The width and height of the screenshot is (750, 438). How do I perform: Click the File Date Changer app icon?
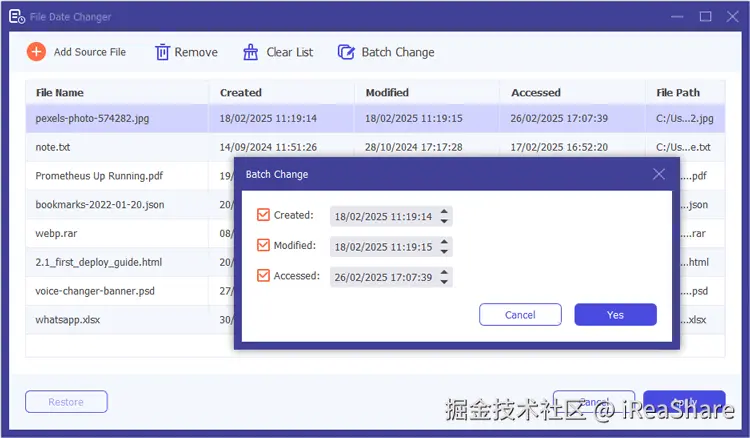point(17,17)
